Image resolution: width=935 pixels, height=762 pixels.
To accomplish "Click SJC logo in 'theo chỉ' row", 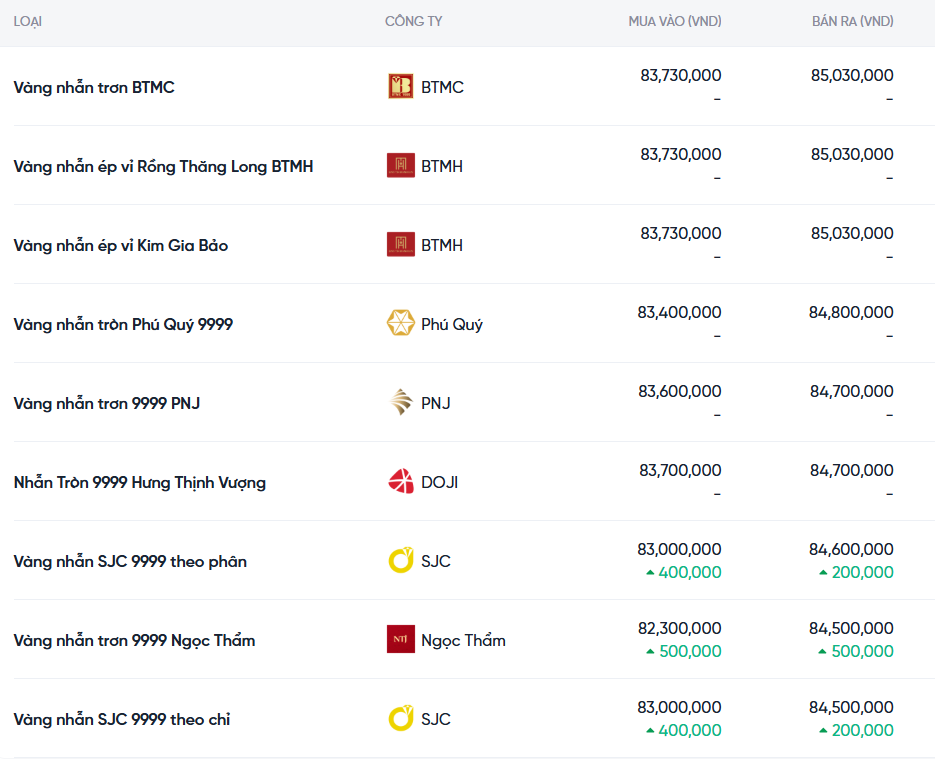I will (401, 719).
